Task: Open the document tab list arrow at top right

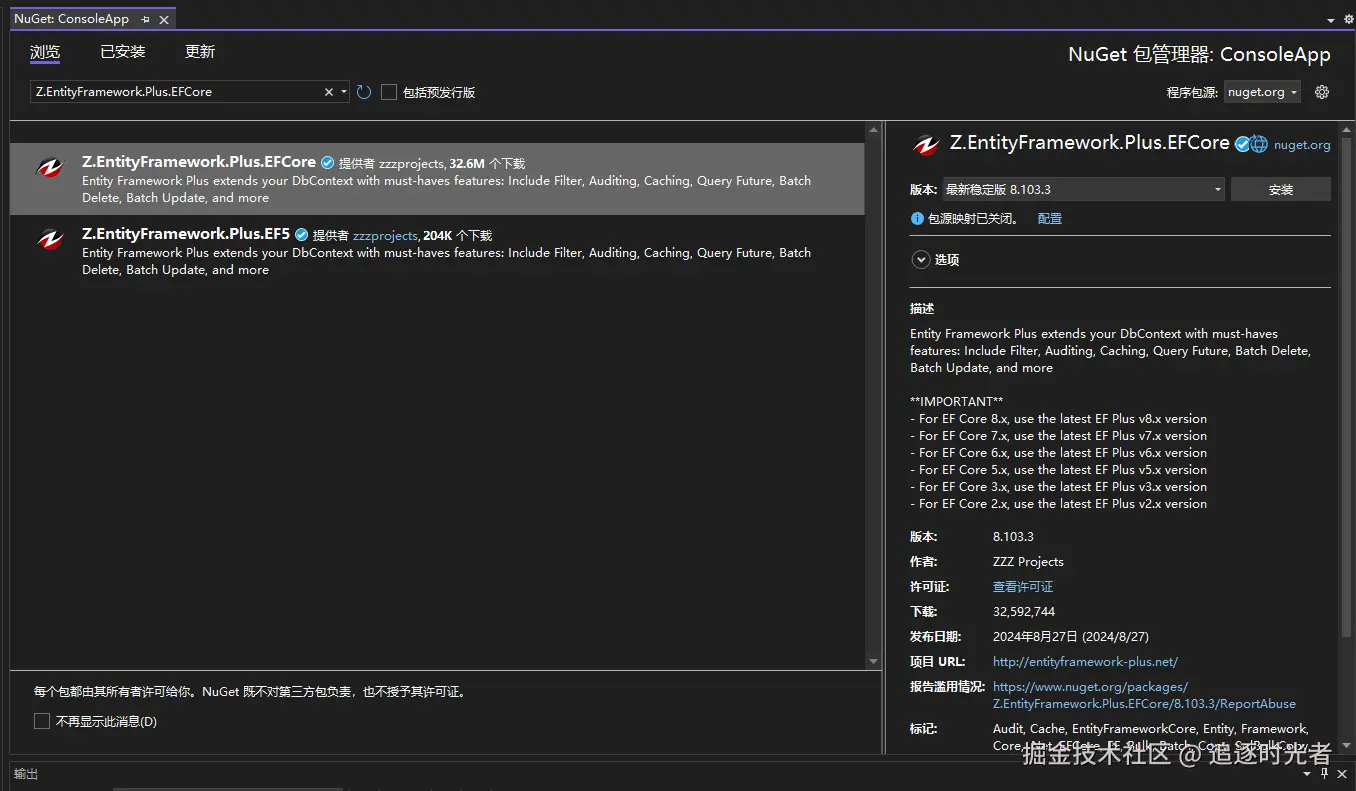Action: 1331,20
